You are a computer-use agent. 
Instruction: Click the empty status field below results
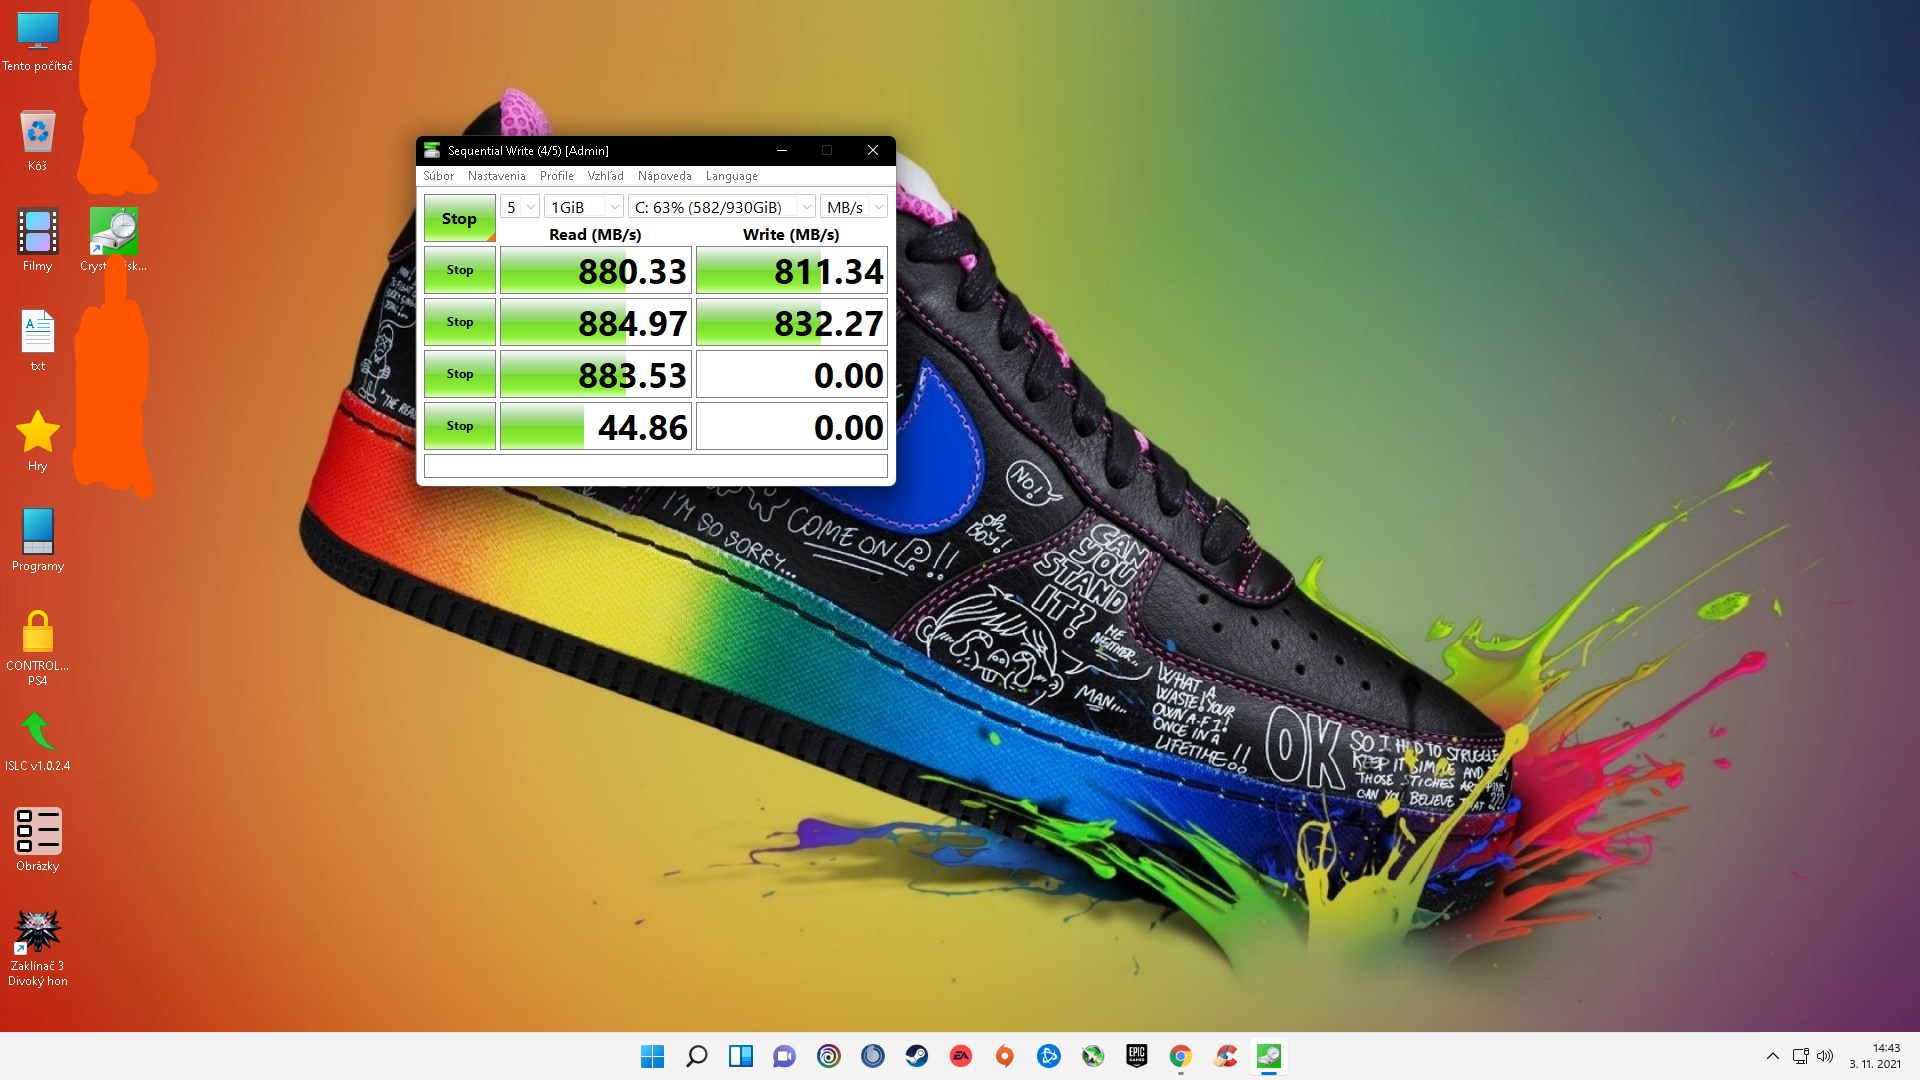tap(655, 466)
